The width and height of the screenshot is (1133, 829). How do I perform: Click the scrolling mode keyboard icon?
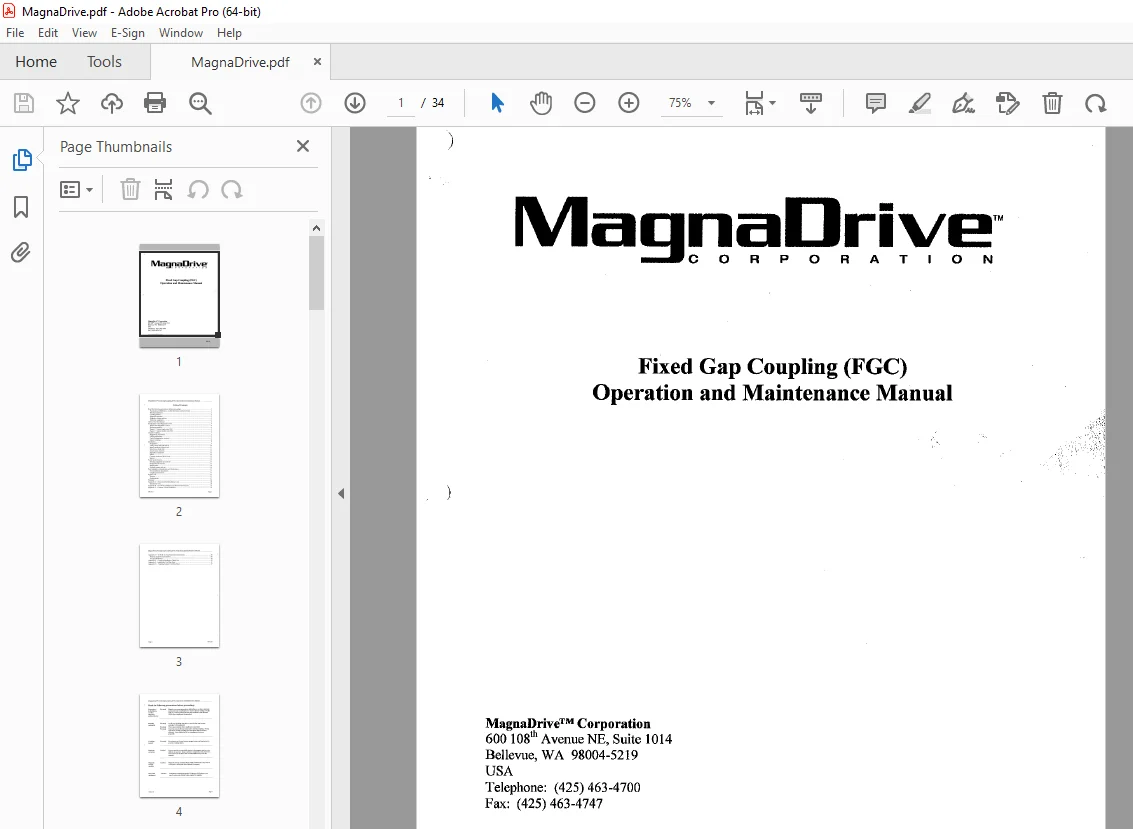click(811, 103)
